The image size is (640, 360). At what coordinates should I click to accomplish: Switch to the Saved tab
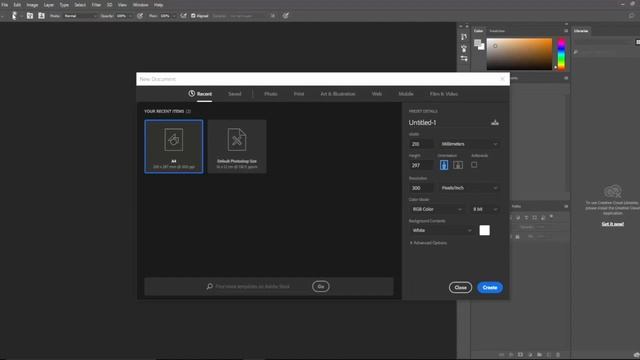click(x=235, y=94)
